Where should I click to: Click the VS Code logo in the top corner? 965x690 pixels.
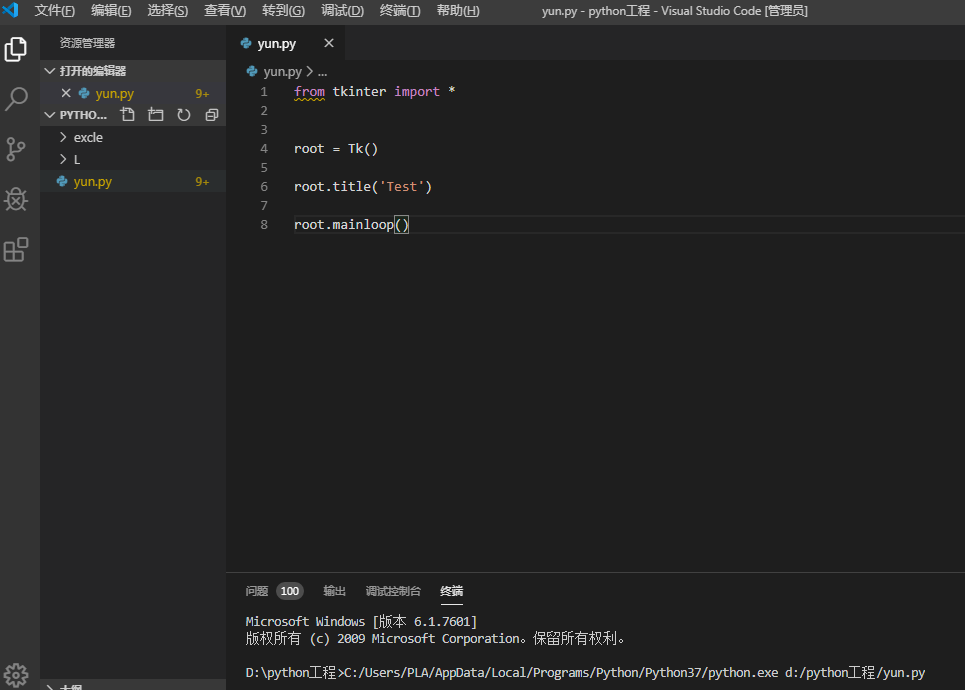[11, 11]
